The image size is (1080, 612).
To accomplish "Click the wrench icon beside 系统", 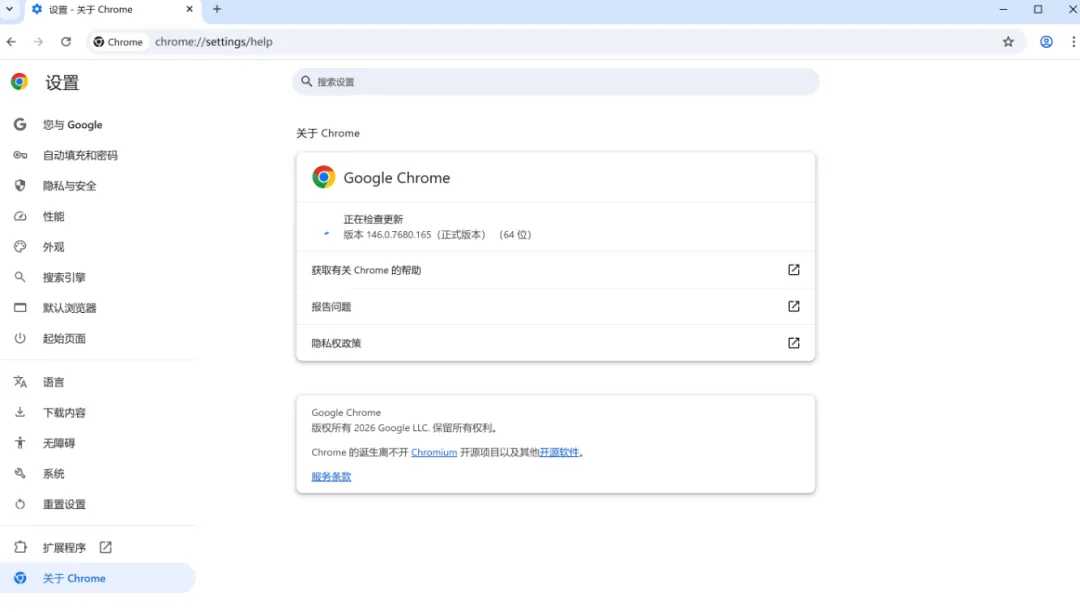I will coord(20,474).
